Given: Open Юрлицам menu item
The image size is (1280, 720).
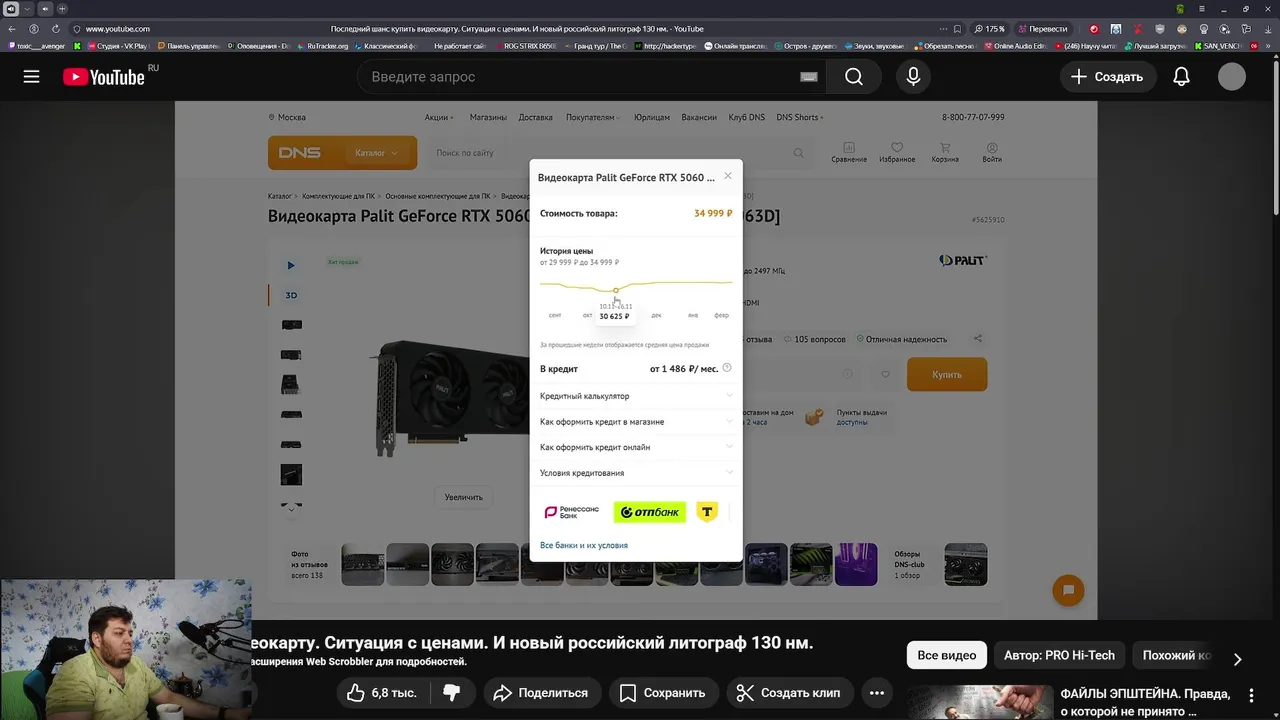Looking at the screenshot, I should 652,117.
